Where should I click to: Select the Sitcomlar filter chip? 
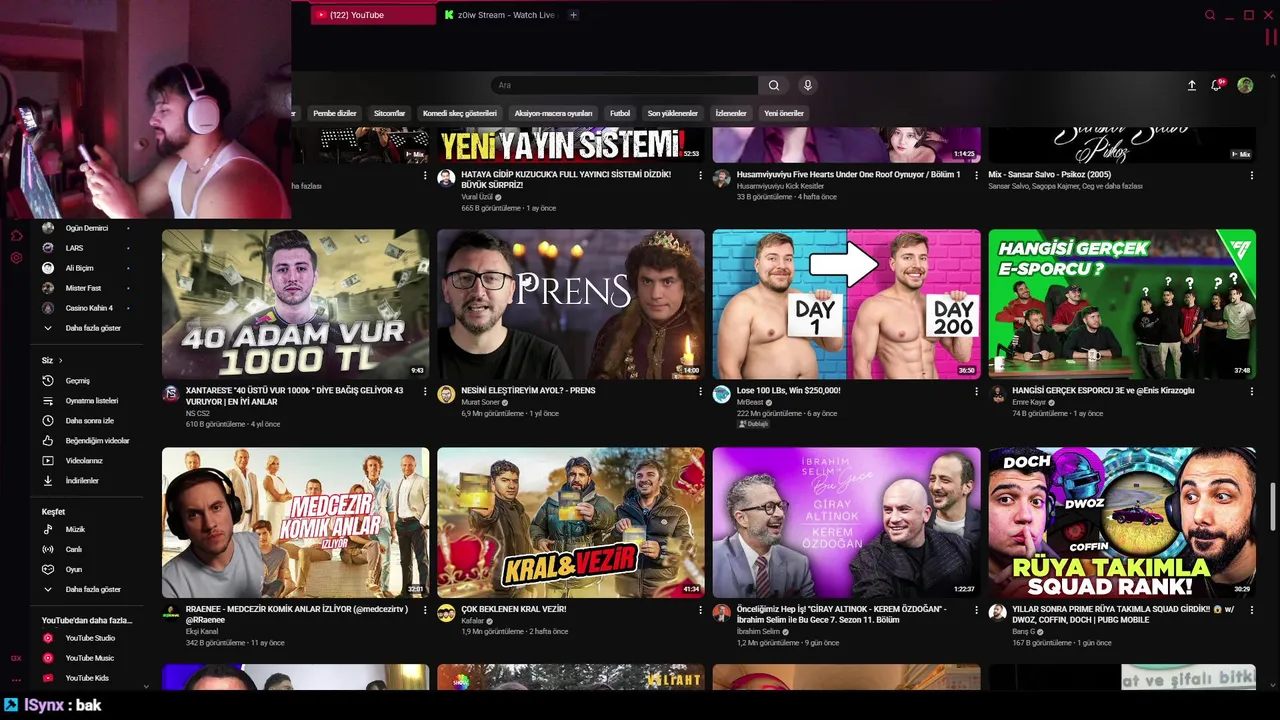(x=390, y=114)
